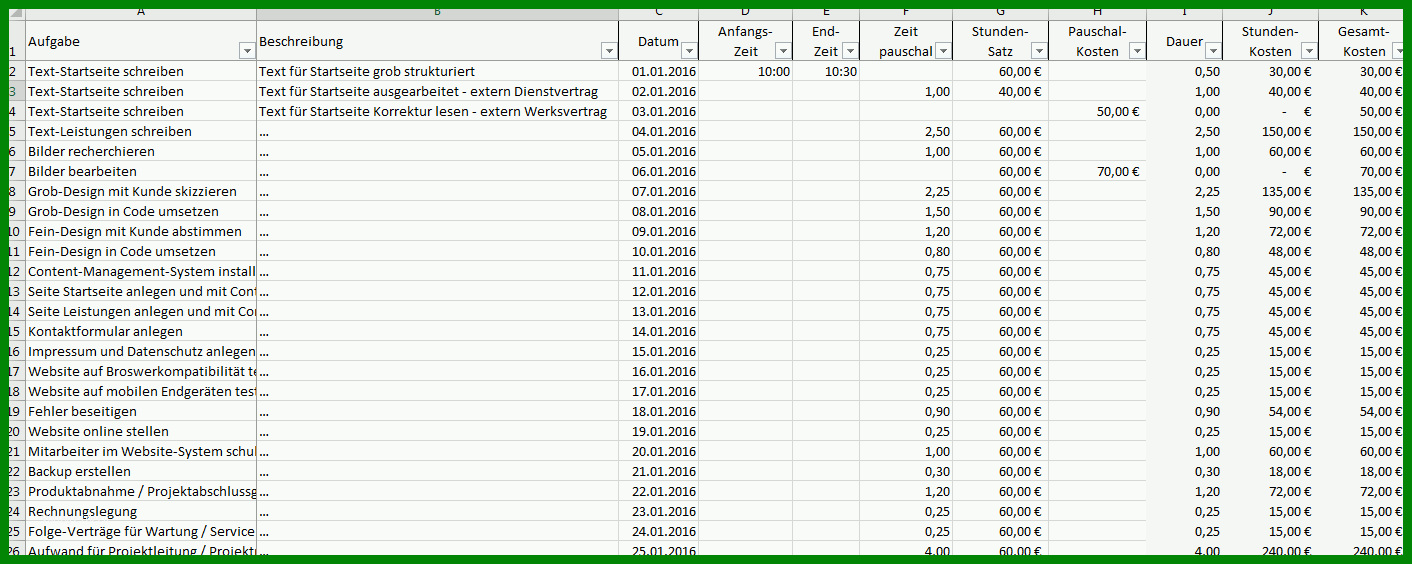
Task: Select task cell 'Kontaktformular anlegen'
Action: click(140, 331)
